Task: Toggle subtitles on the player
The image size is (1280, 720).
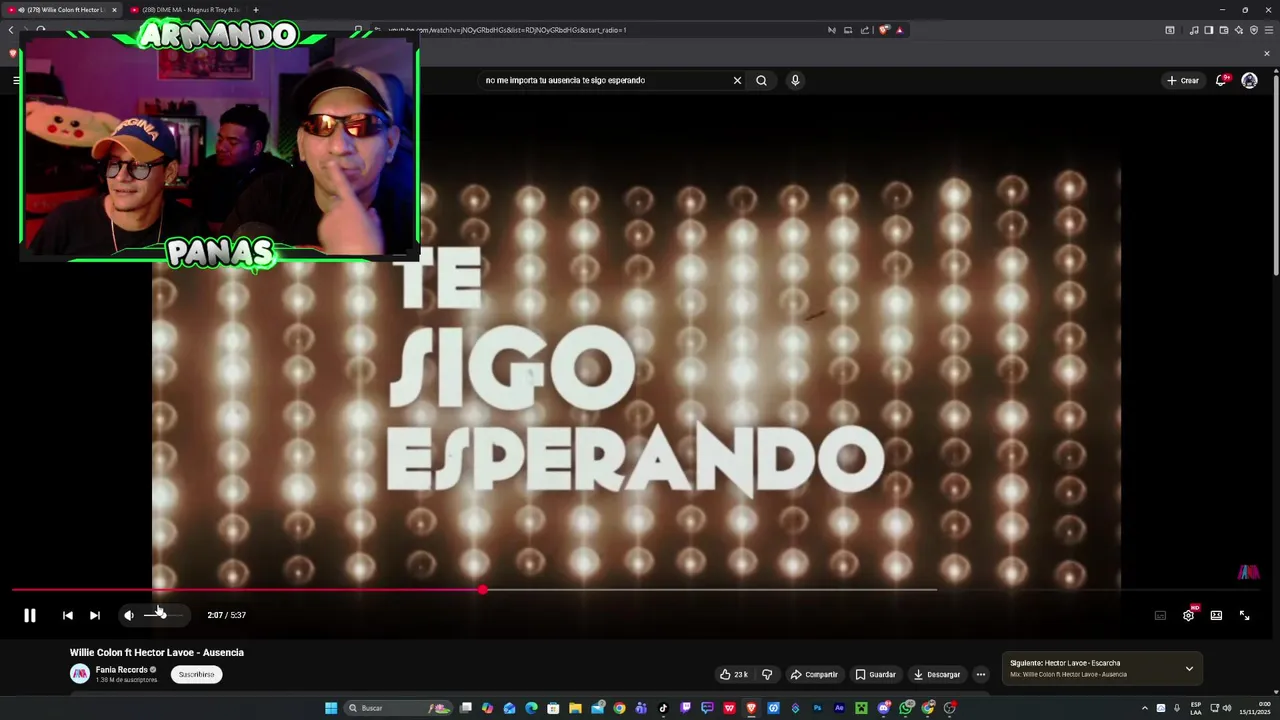Action: (x=1160, y=616)
